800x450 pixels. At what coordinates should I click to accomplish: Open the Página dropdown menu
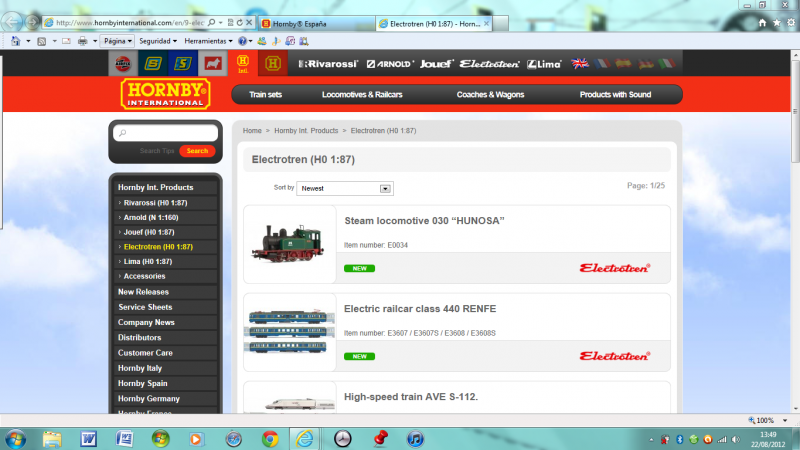coord(117,41)
